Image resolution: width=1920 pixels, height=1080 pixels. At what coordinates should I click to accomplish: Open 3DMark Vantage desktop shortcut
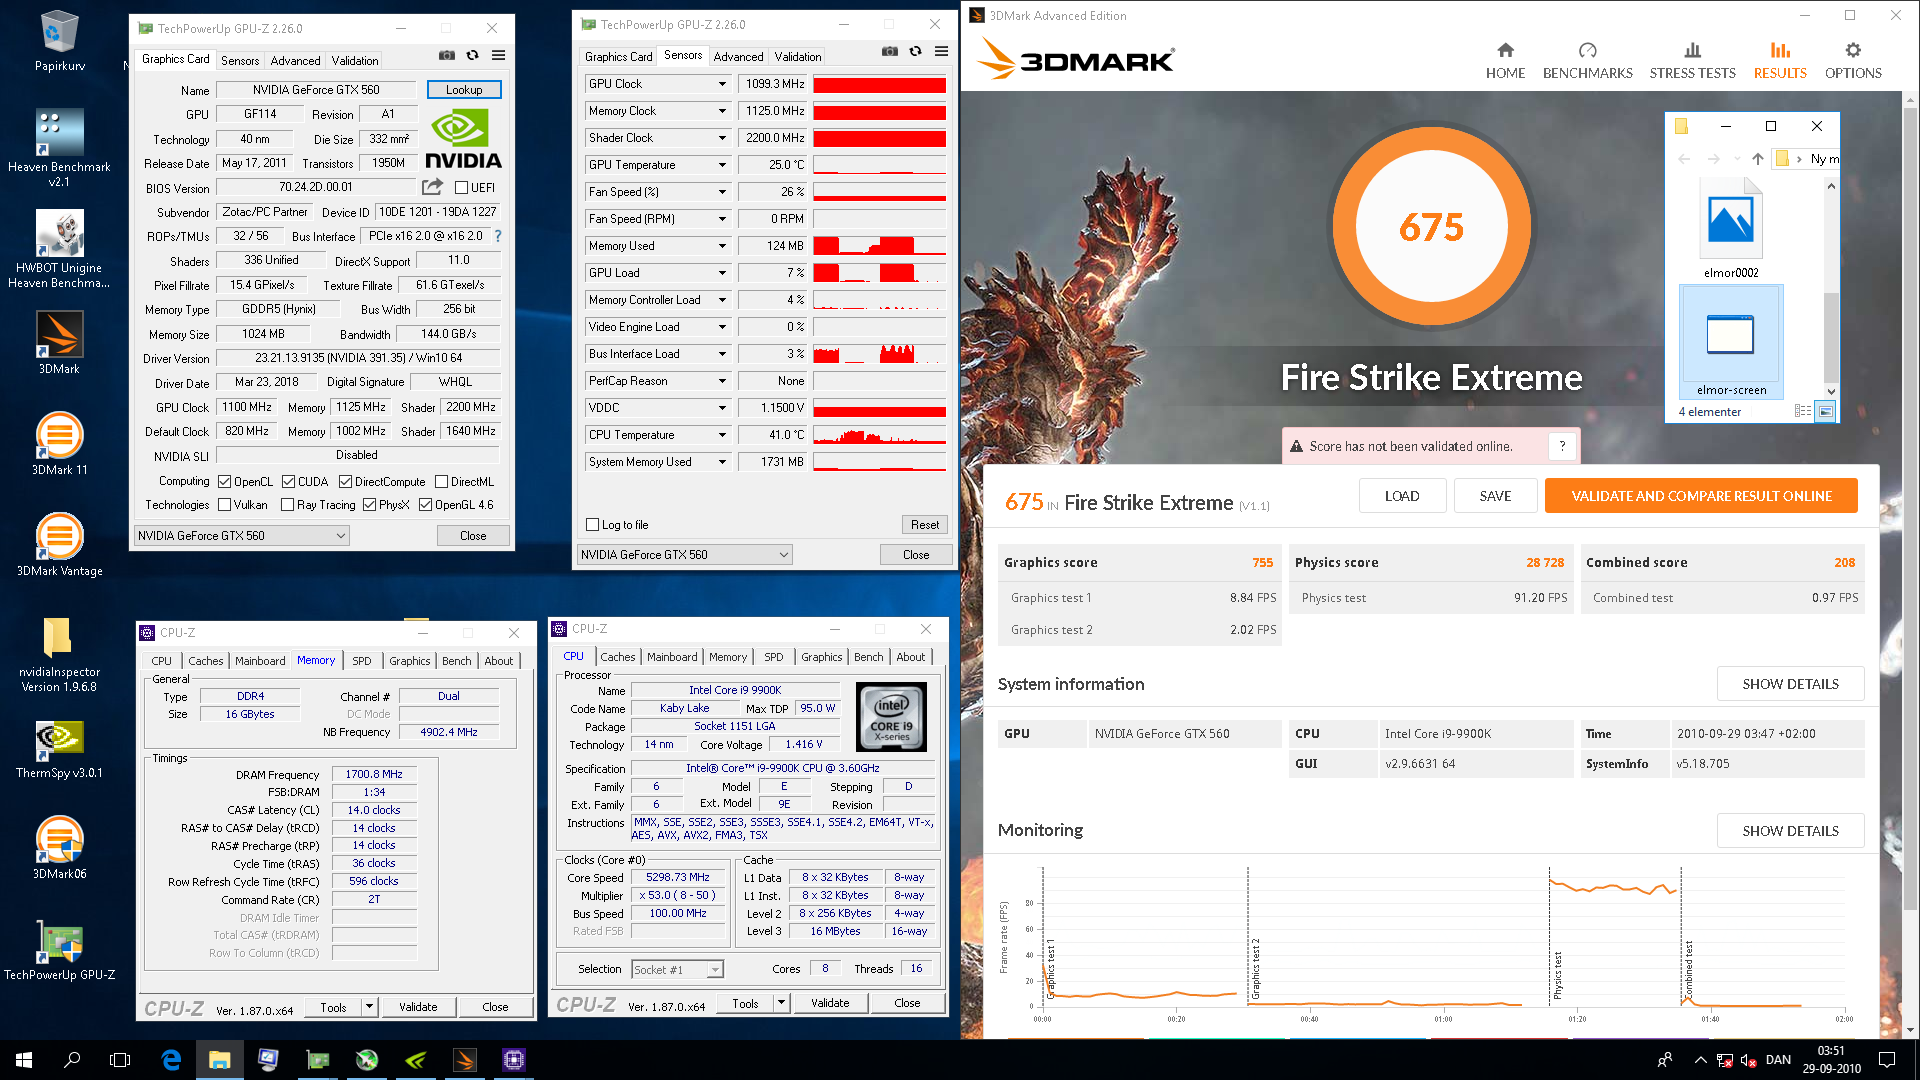[59, 544]
